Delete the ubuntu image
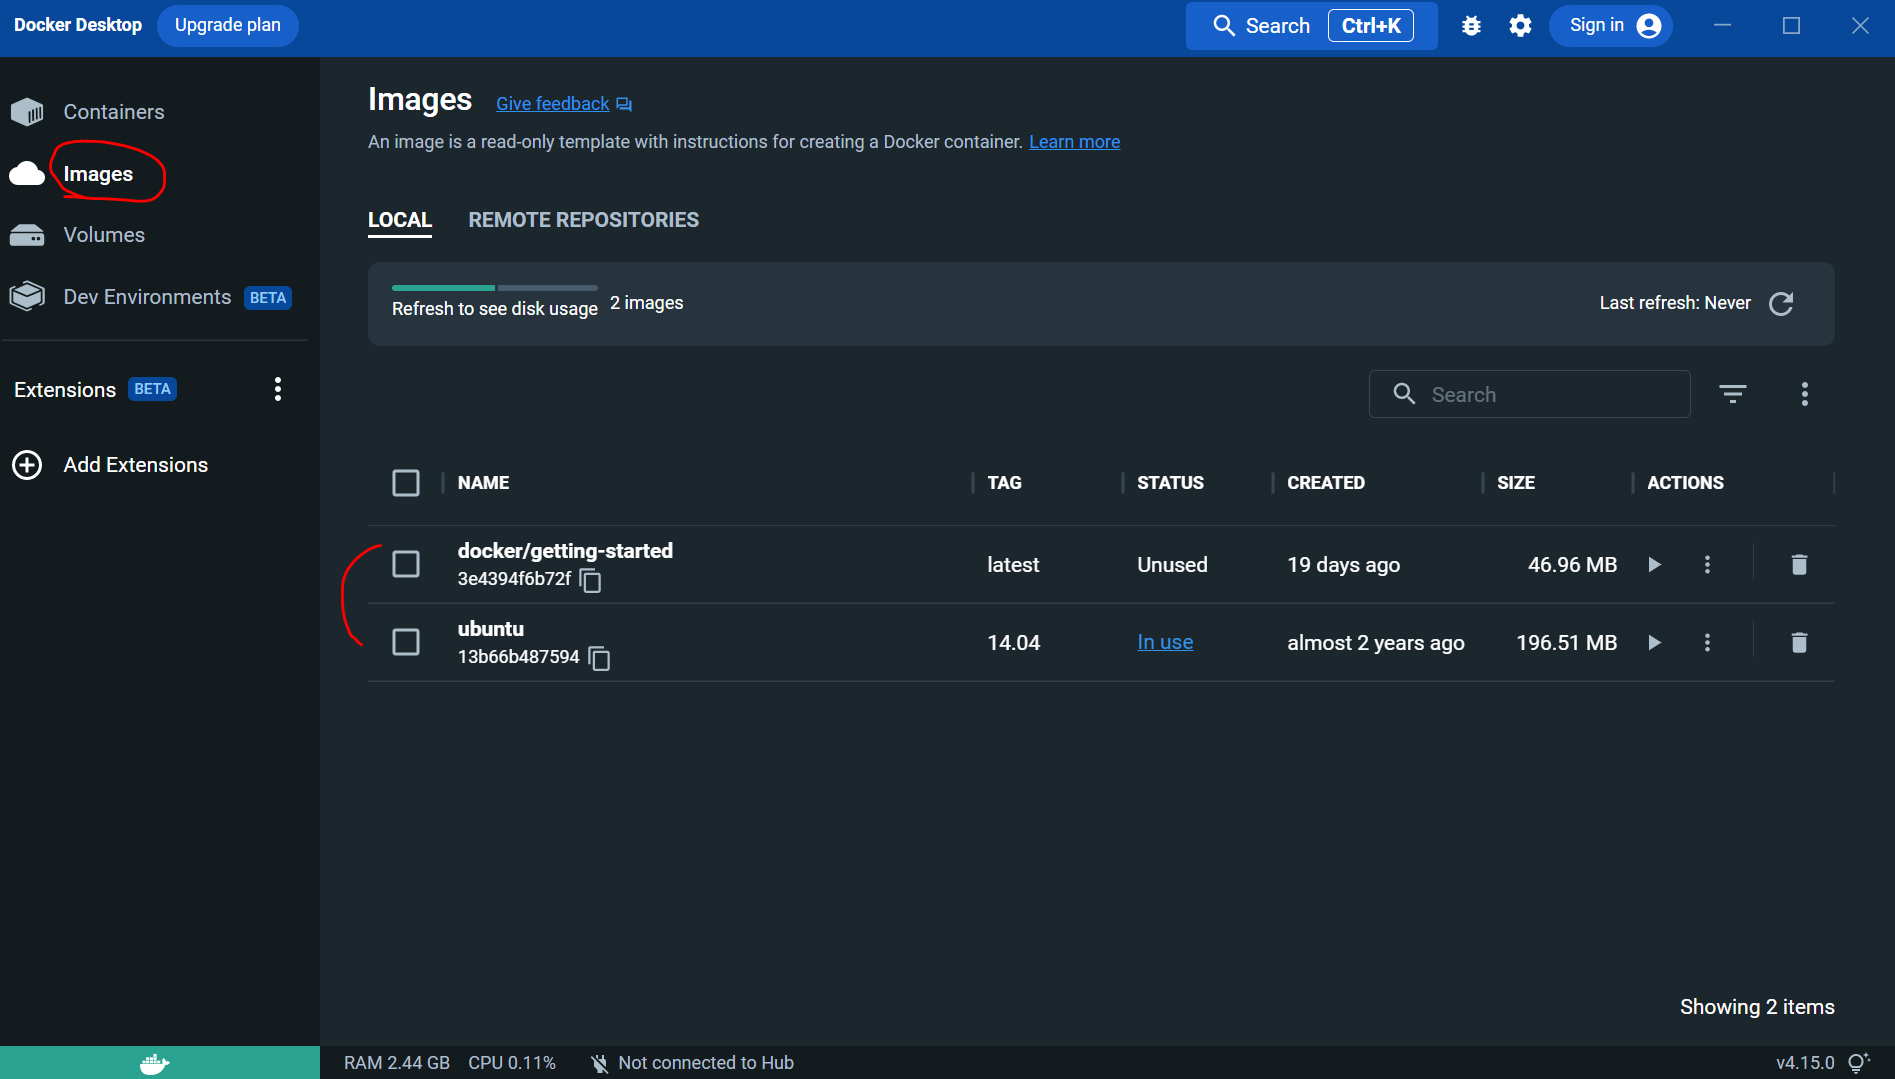The image size is (1895, 1079). [x=1799, y=643]
